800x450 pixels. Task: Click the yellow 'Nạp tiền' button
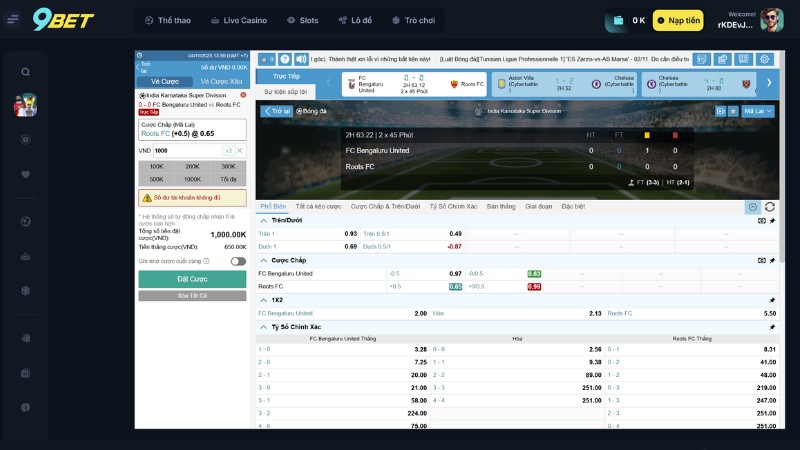point(678,20)
